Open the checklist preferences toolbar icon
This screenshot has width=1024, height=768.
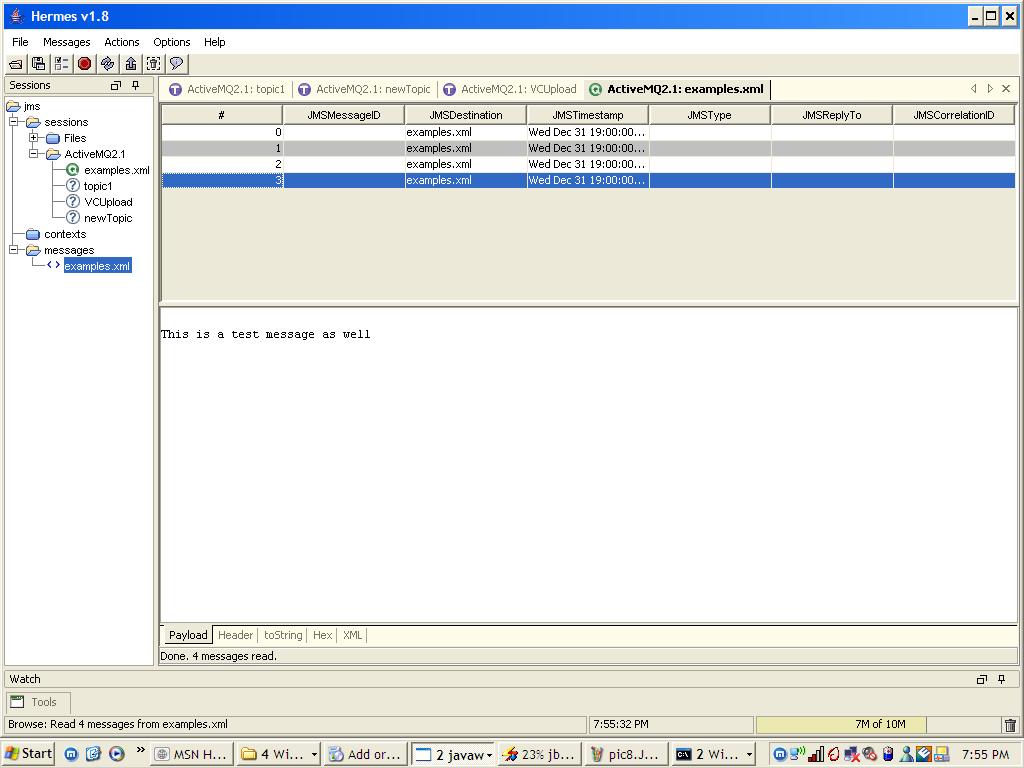[x=61, y=64]
